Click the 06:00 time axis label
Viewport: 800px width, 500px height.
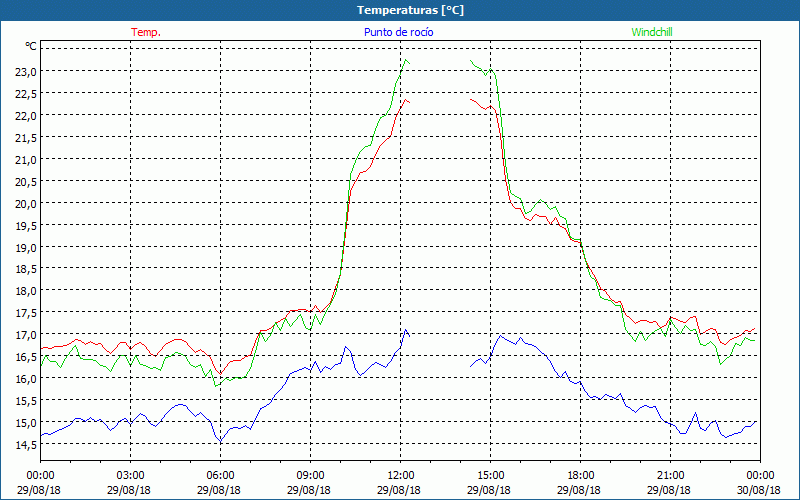pyautogui.click(x=220, y=476)
